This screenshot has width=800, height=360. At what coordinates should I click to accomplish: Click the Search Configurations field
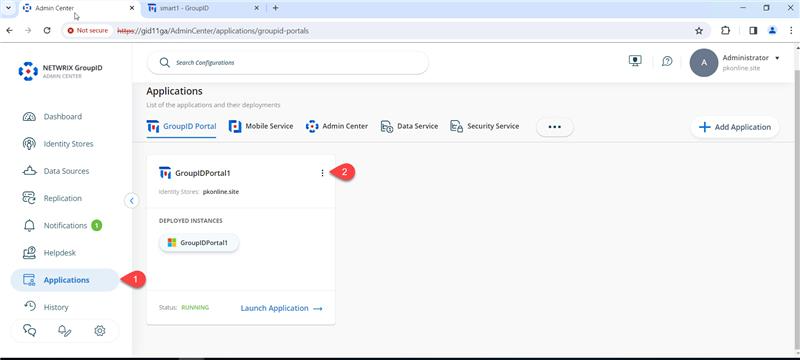pyautogui.click(x=288, y=63)
